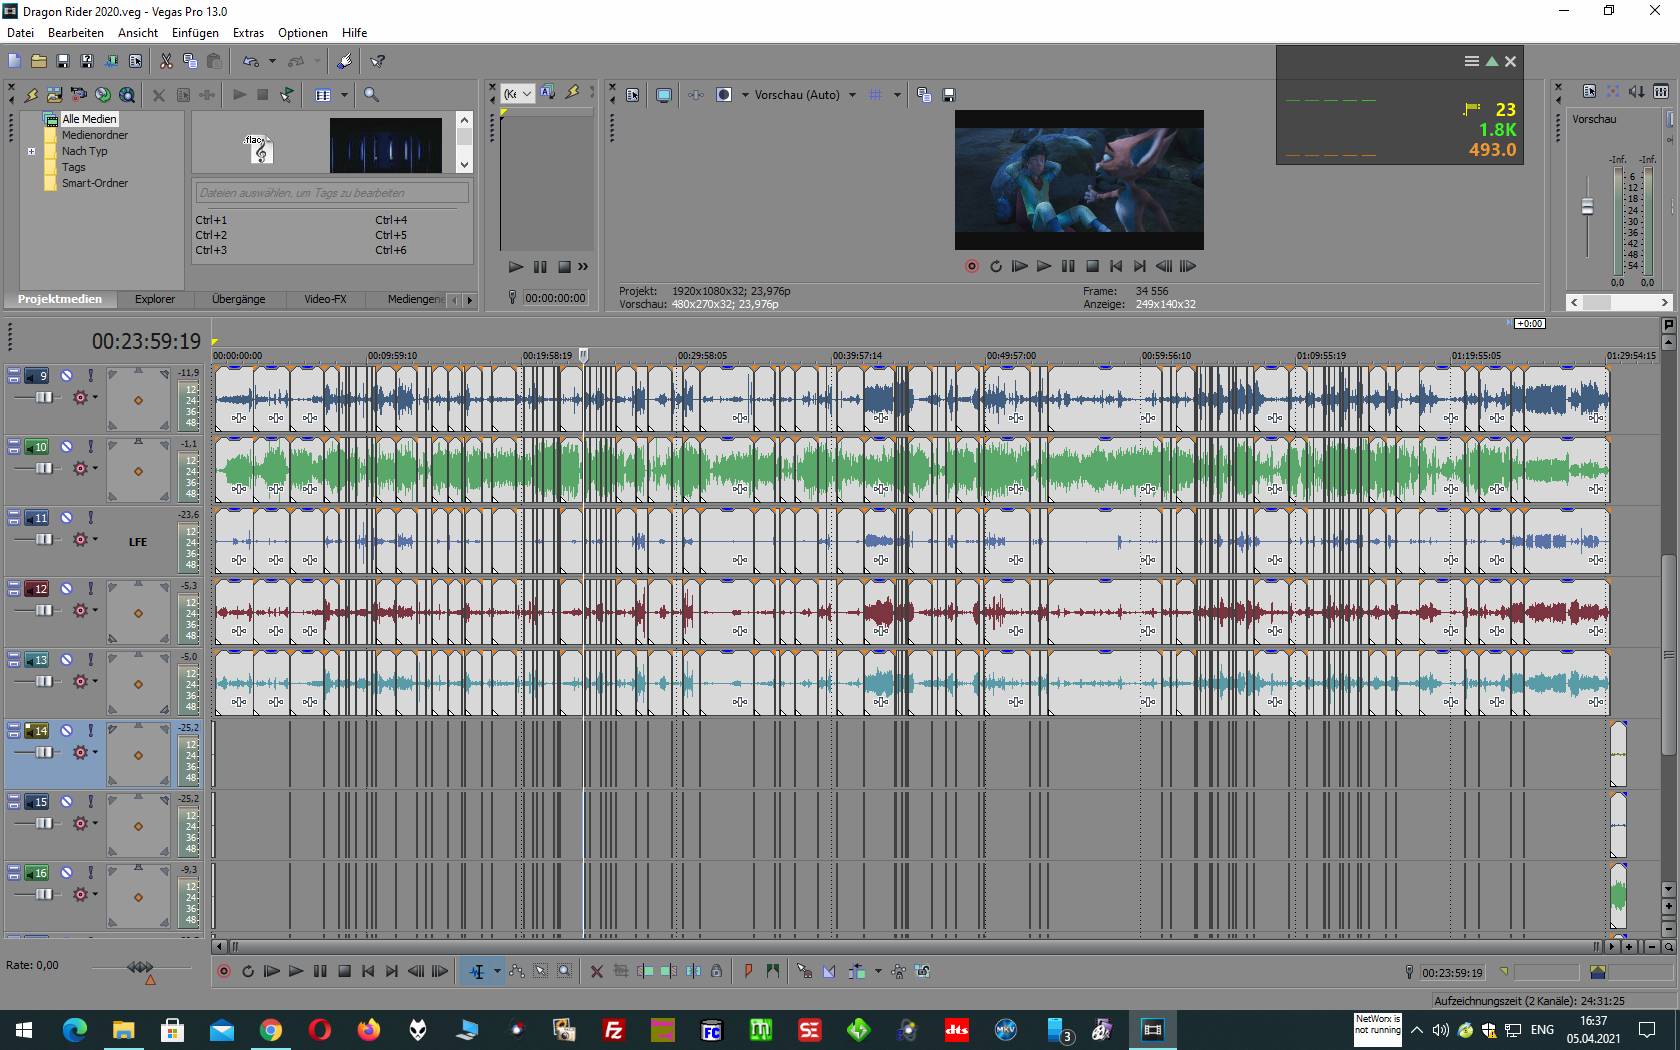The image size is (1680, 1050).
Task: Switch to the Video-FX tab
Action: 325,299
